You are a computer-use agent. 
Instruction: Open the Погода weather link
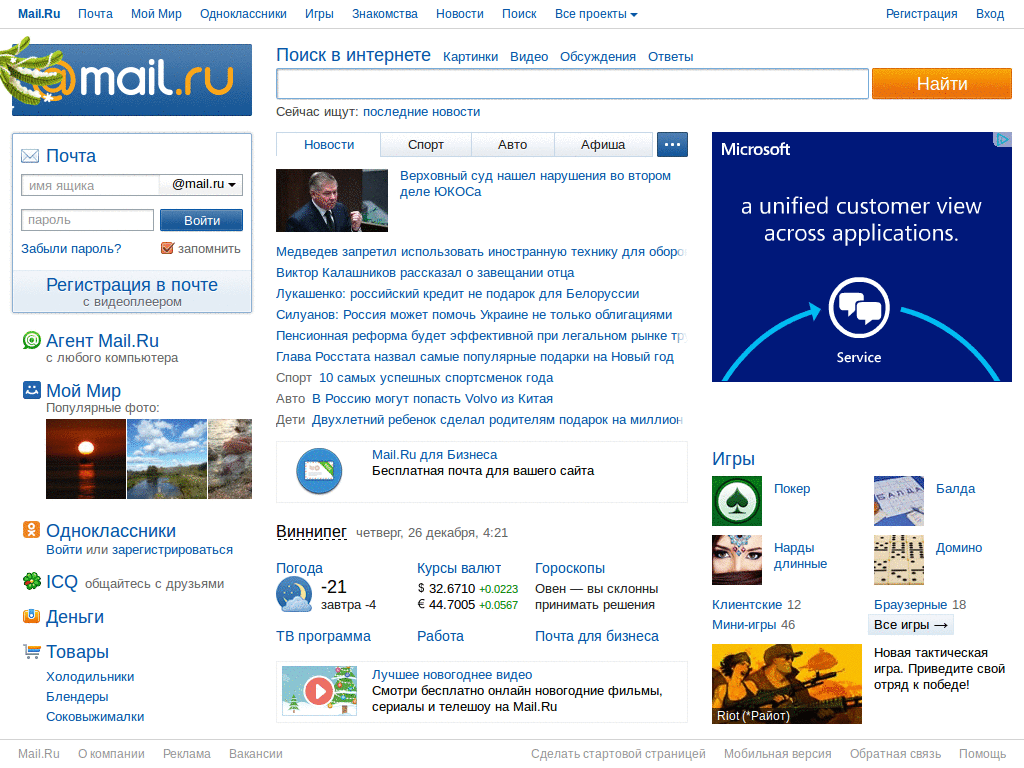(299, 568)
